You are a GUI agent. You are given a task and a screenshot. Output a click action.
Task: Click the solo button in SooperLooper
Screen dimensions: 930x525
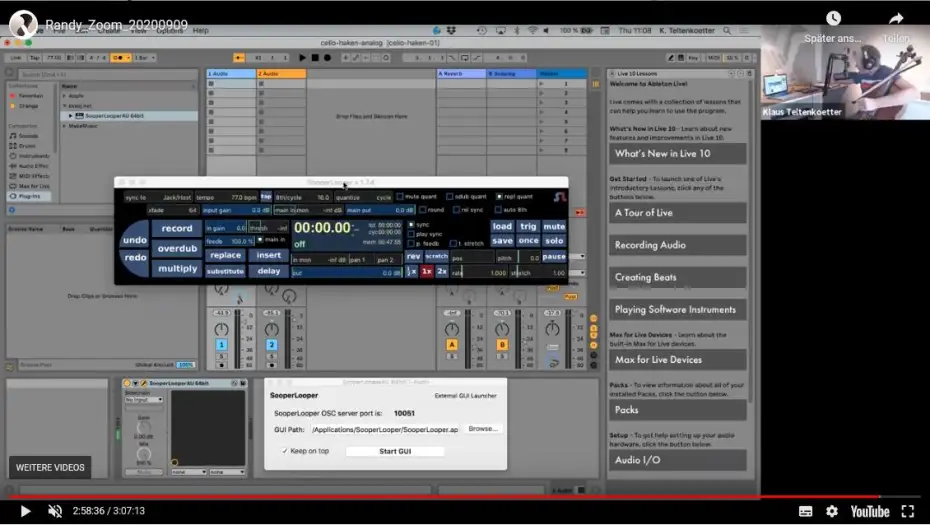554,240
